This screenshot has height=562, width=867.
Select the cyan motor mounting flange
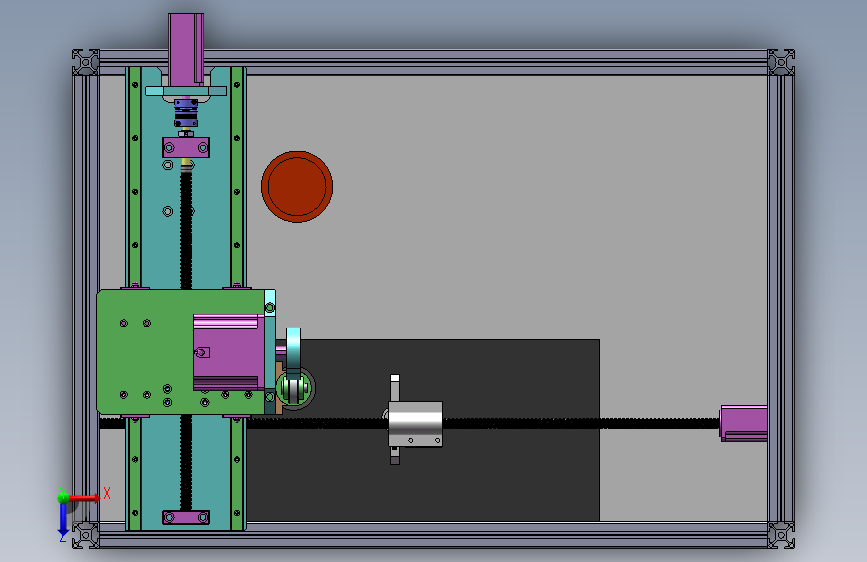[186, 91]
